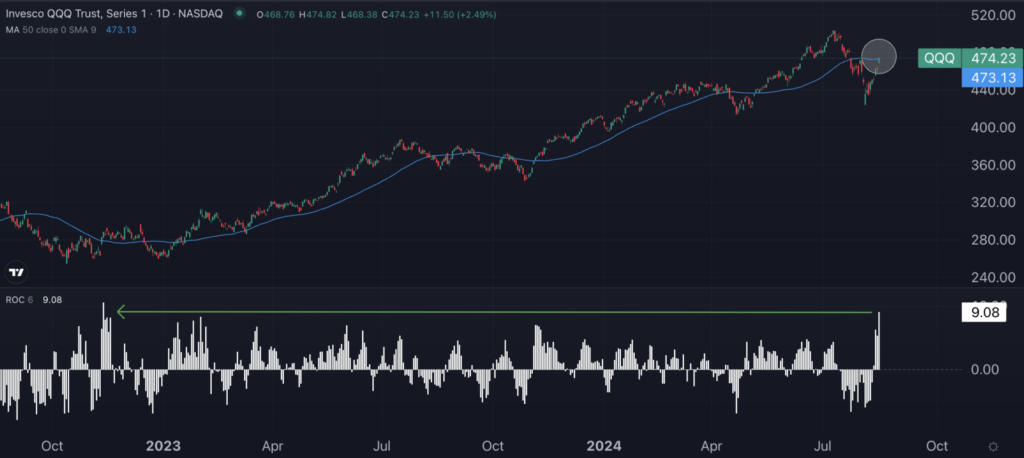Select the gray circle highlight annotation
This screenshot has height=458, width=1024.
[x=878, y=57]
